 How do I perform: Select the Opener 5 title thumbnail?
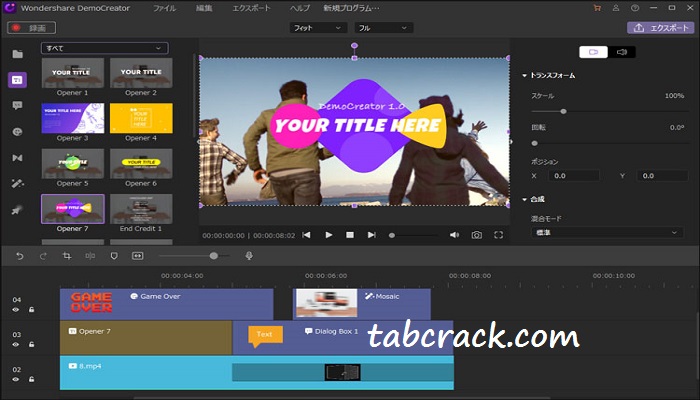point(72,163)
